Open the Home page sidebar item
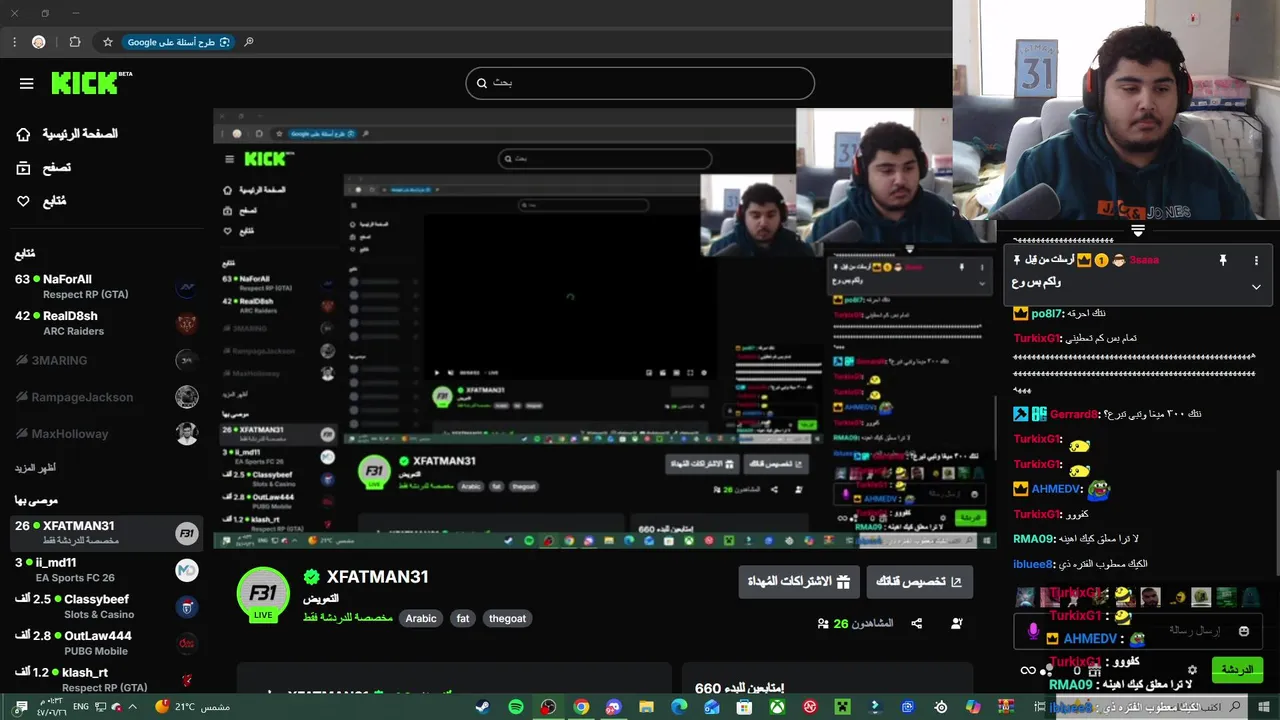 click(x=67, y=134)
